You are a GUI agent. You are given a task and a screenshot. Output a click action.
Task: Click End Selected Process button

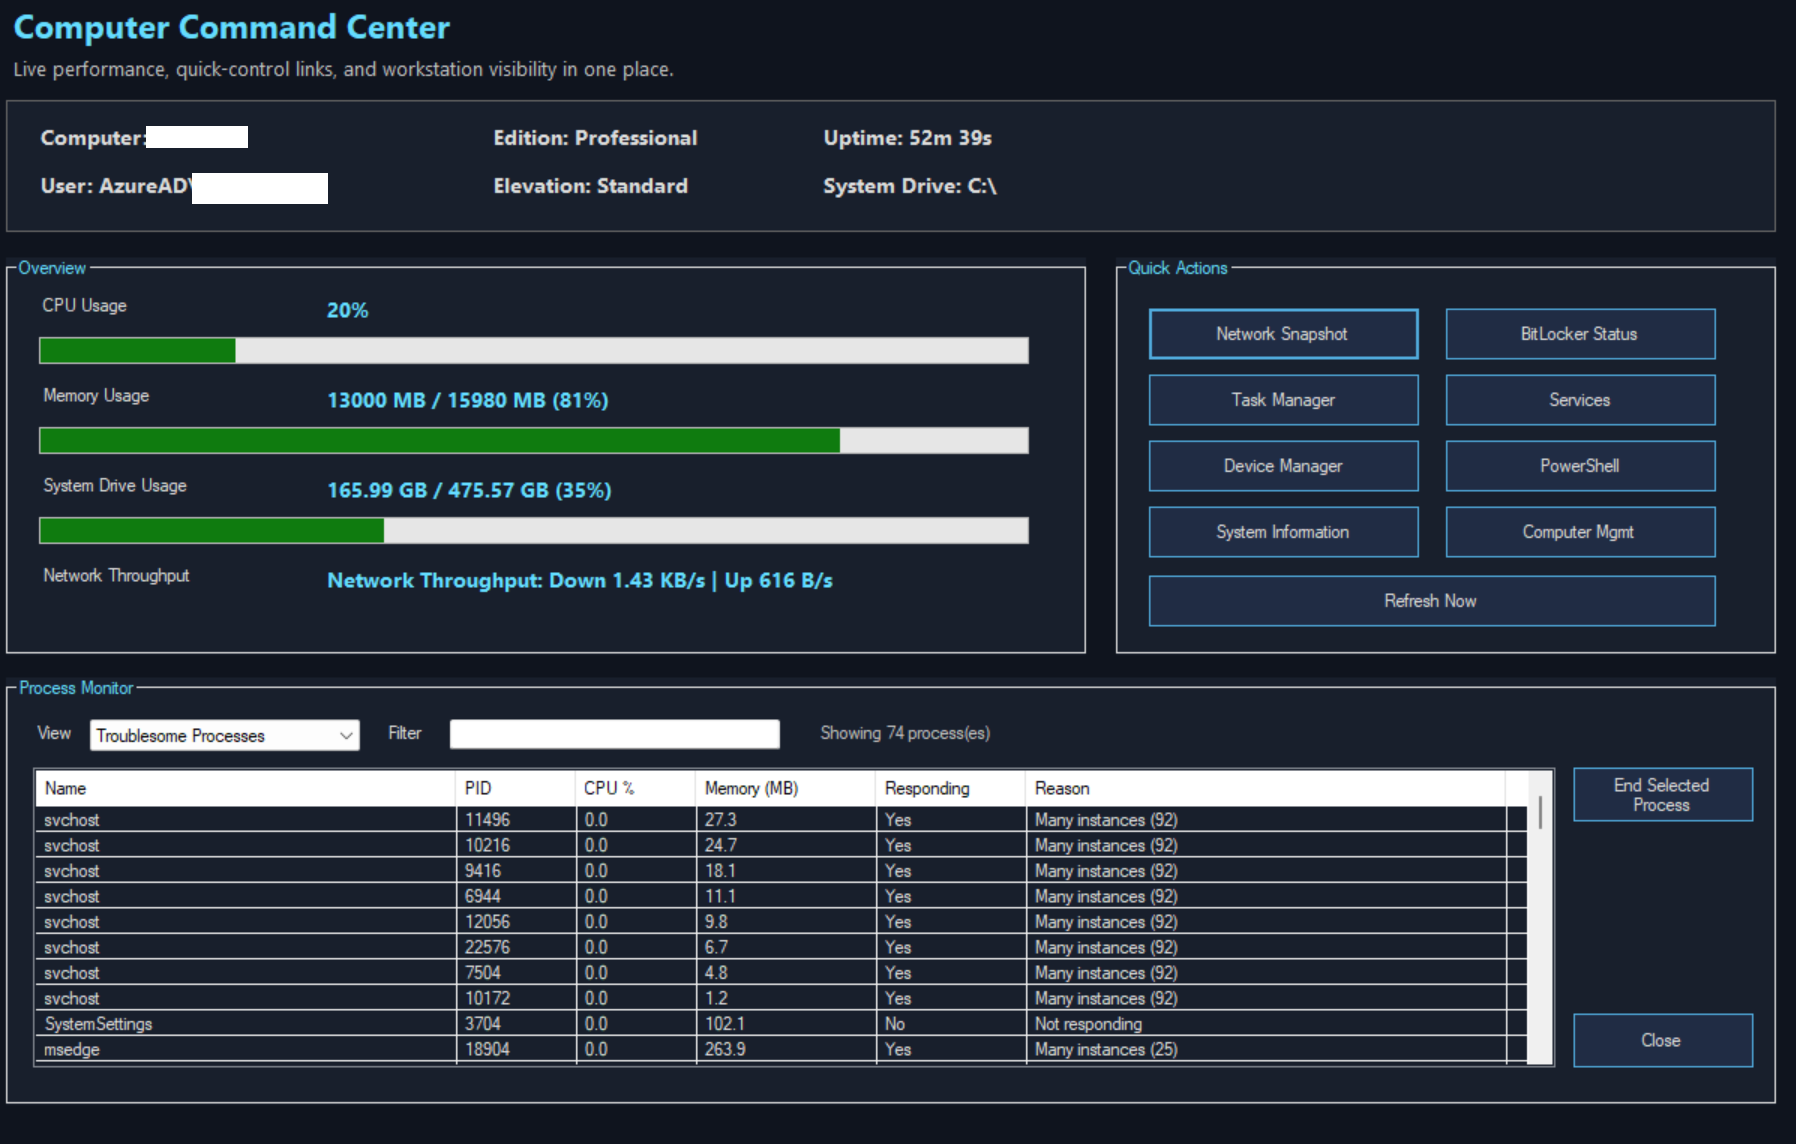tap(1661, 795)
